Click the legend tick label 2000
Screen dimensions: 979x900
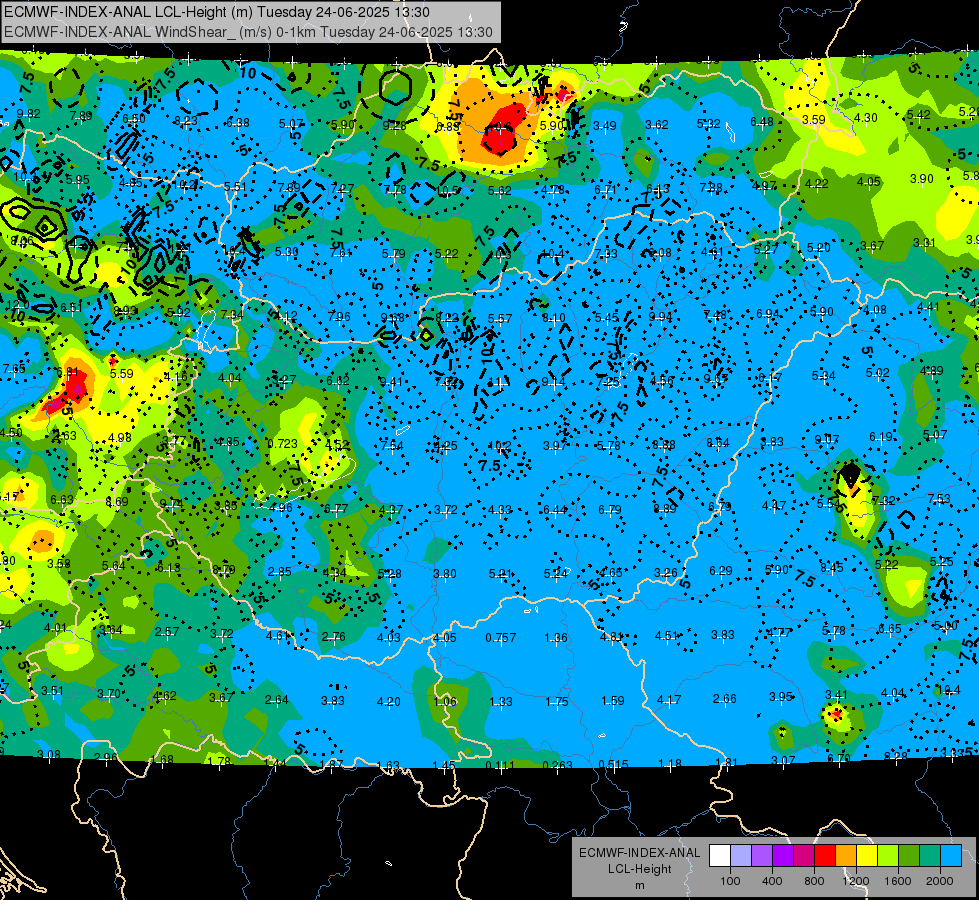click(940, 881)
